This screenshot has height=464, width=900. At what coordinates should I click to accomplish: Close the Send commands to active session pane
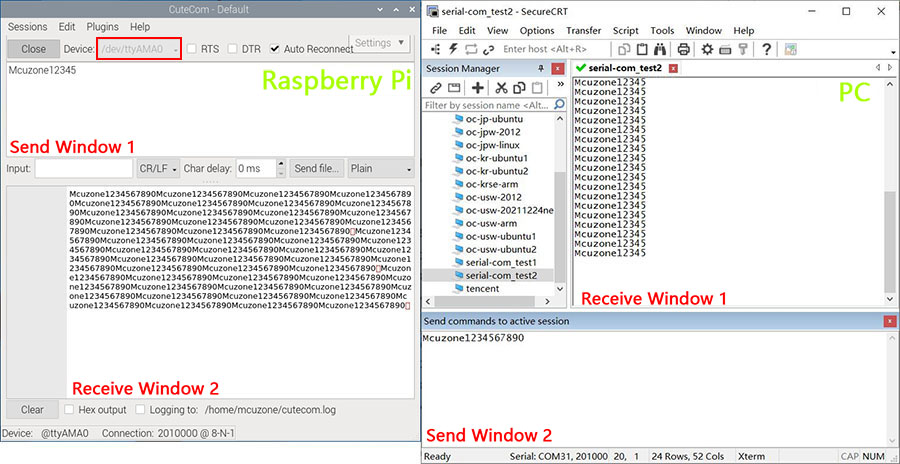pyautogui.click(x=890, y=322)
